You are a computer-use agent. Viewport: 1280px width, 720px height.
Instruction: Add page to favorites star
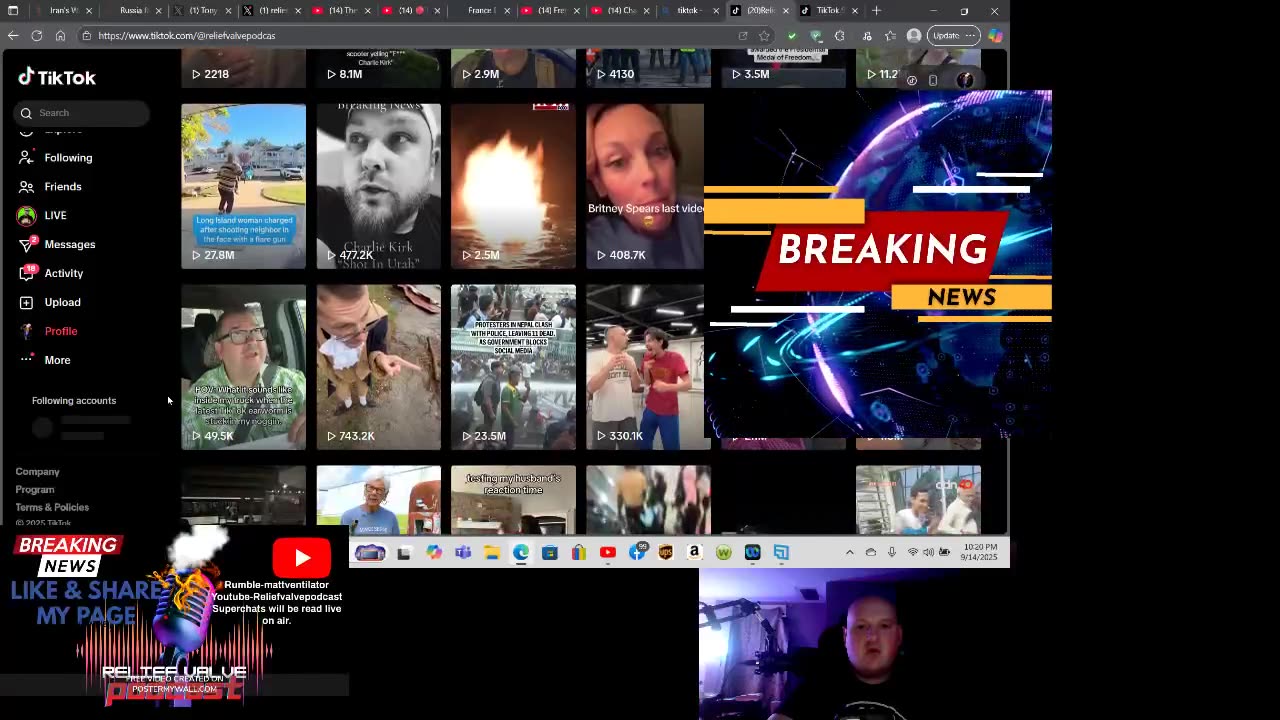click(x=765, y=36)
